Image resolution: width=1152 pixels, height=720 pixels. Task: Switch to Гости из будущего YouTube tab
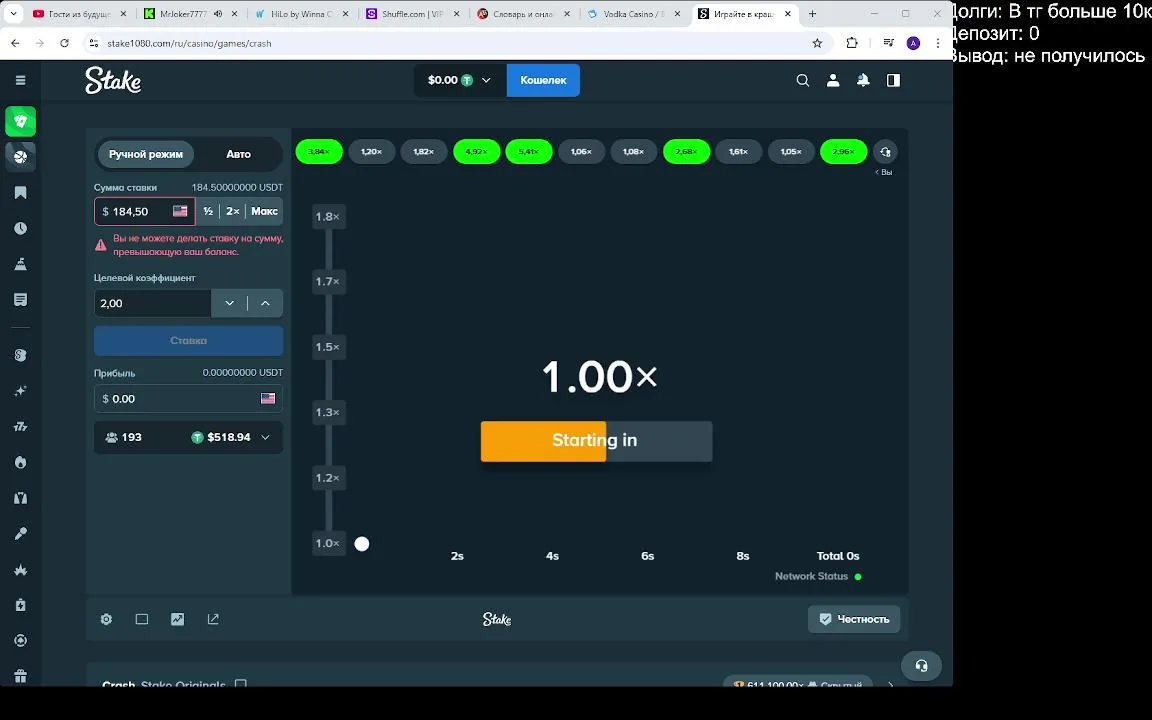point(79,14)
